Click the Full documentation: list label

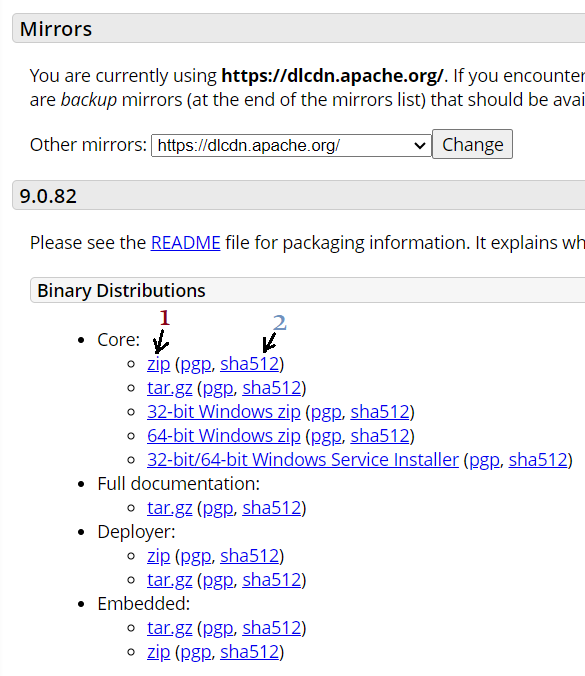tap(178, 484)
